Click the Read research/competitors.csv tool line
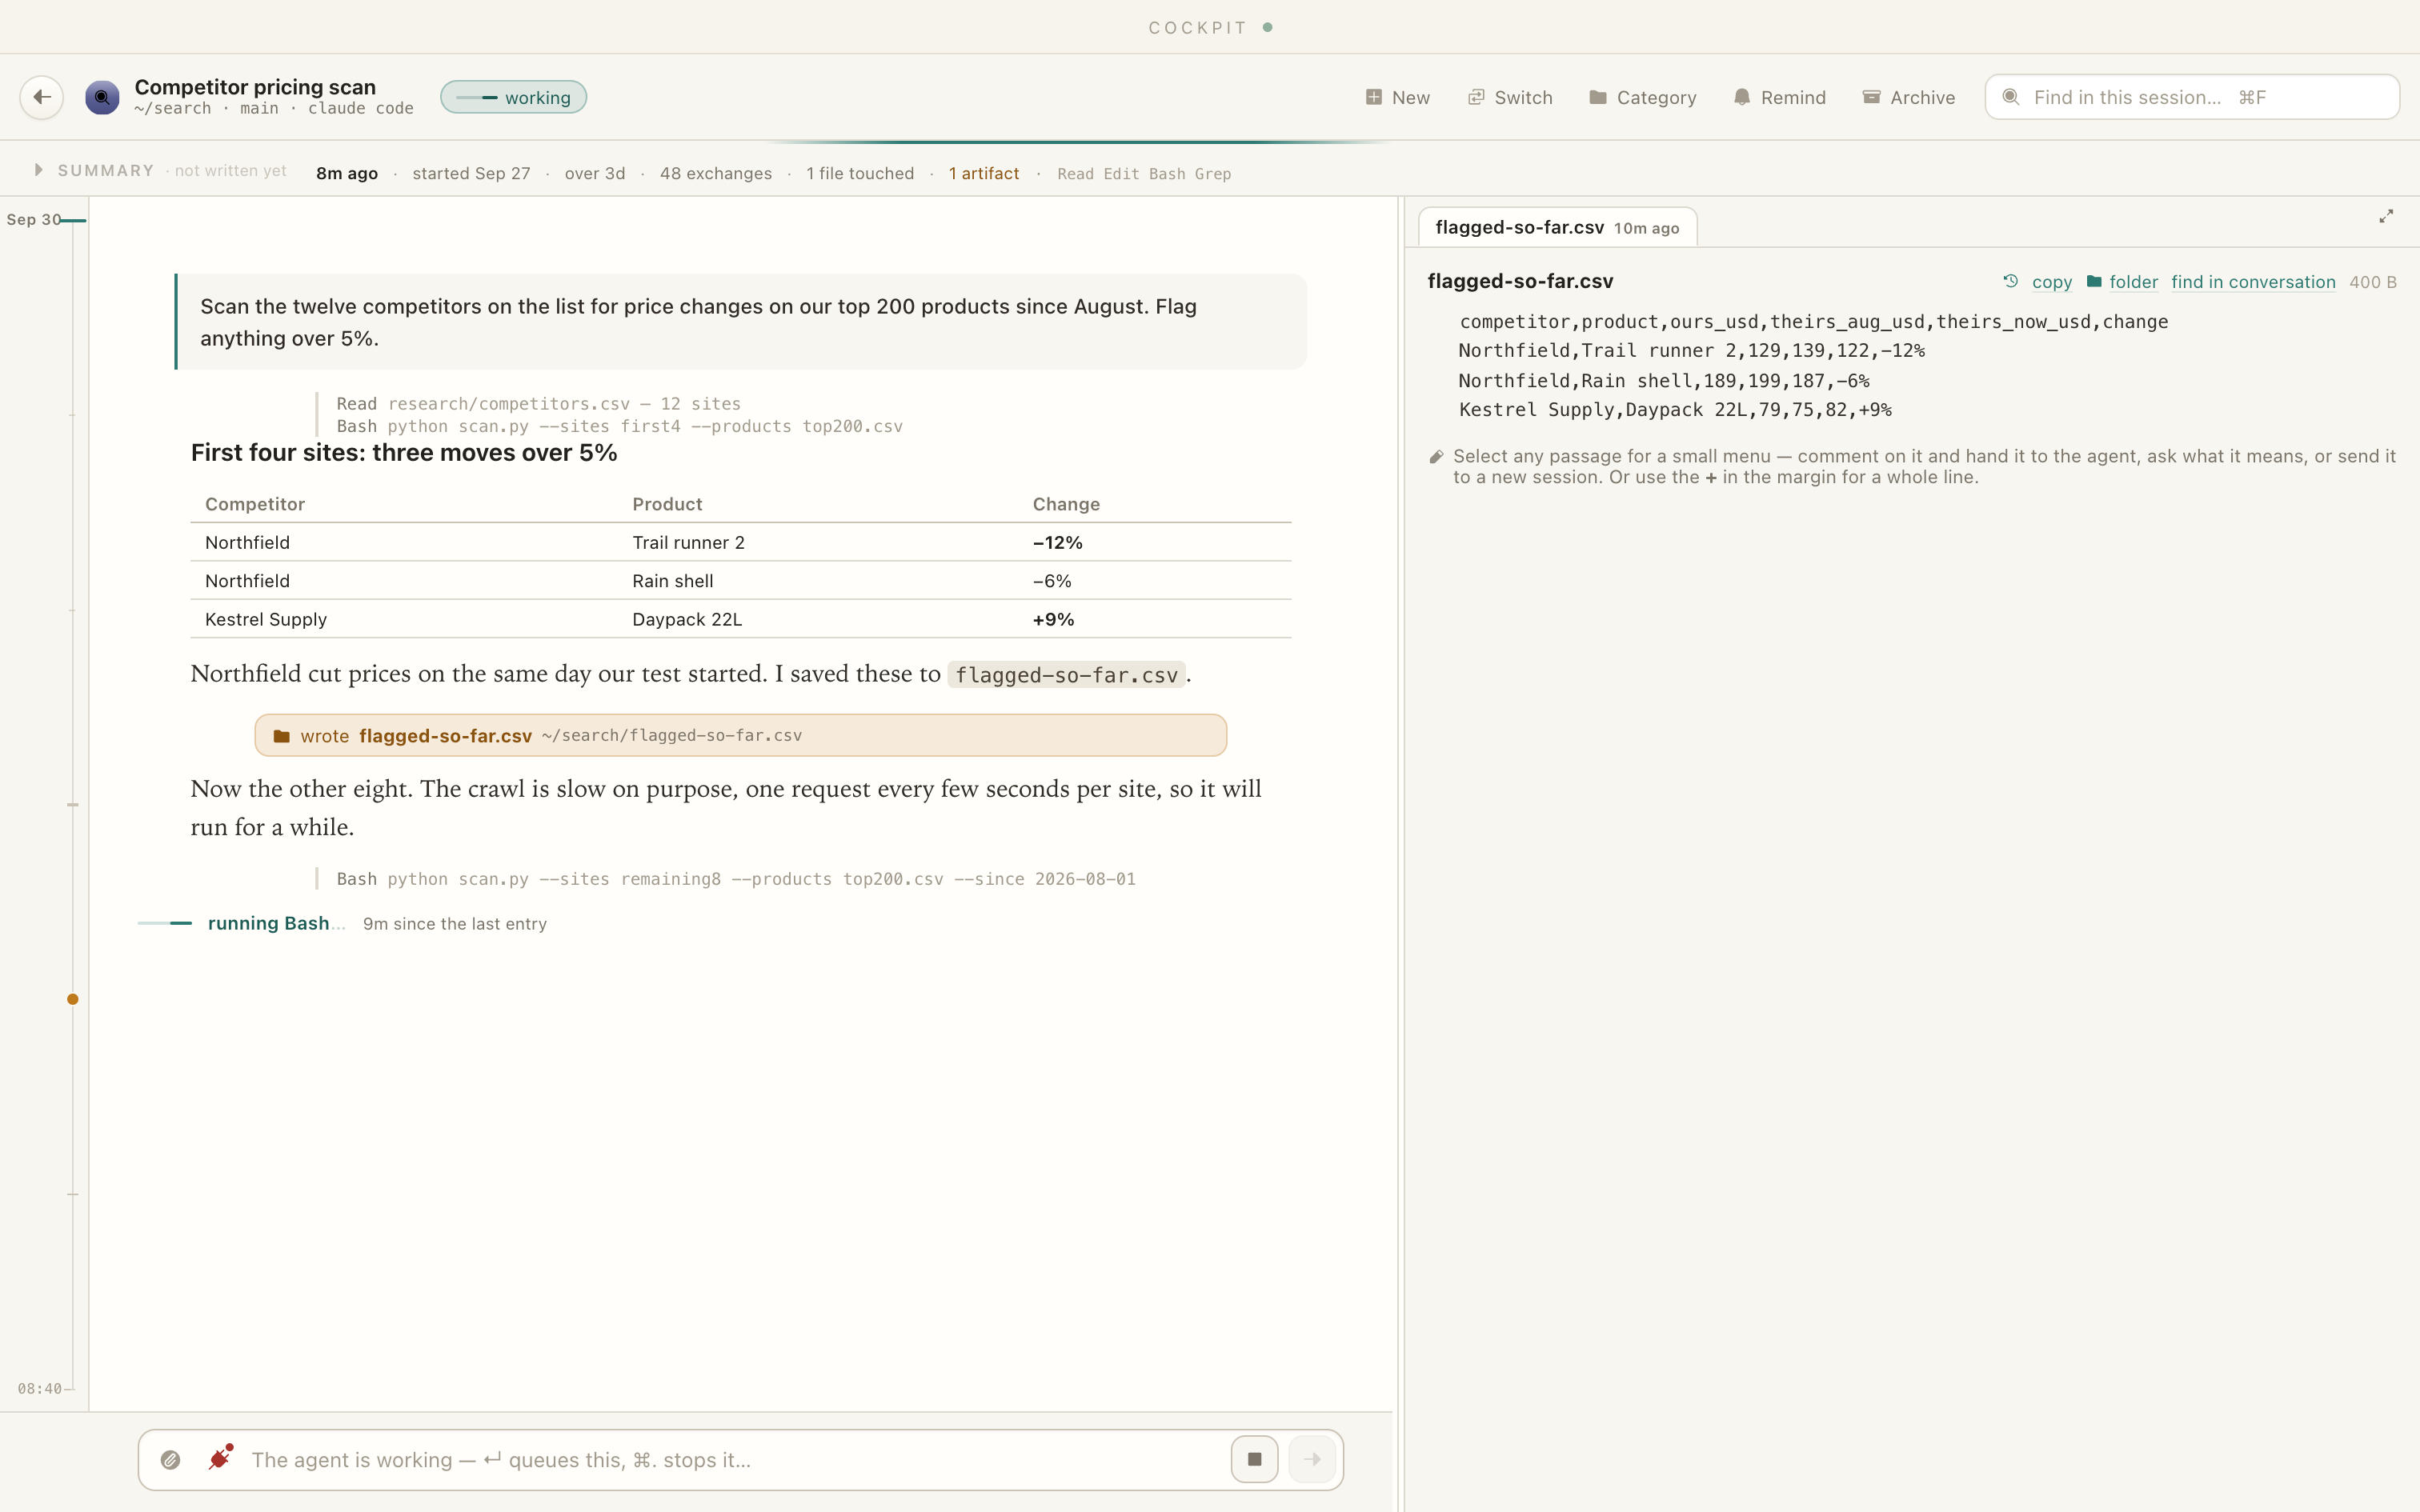Screen dimensions: 2420x1512 (x=538, y=403)
